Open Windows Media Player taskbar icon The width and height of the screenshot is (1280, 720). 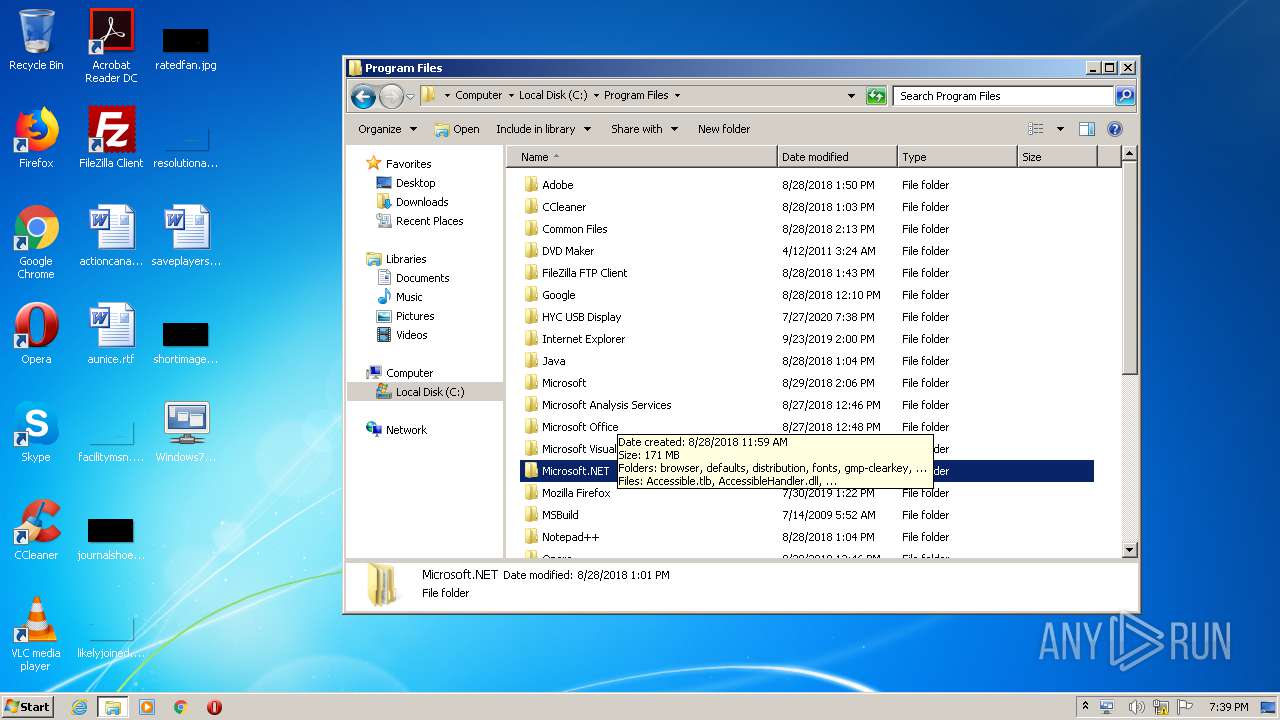(x=147, y=707)
